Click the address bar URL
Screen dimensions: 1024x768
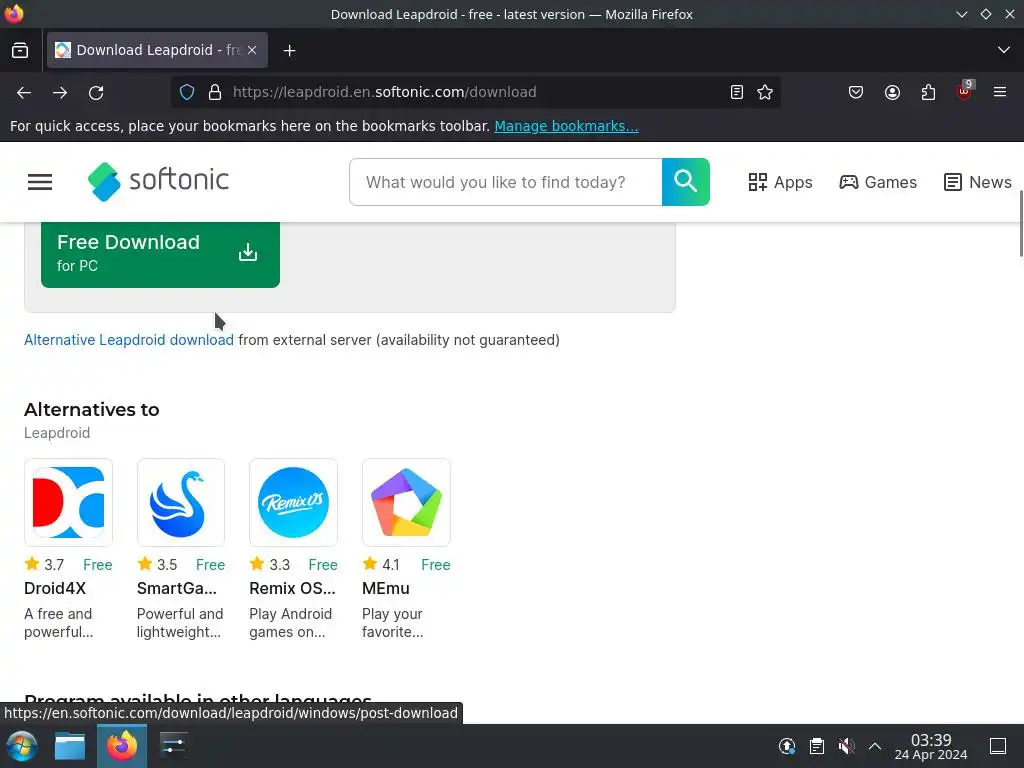click(385, 92)
